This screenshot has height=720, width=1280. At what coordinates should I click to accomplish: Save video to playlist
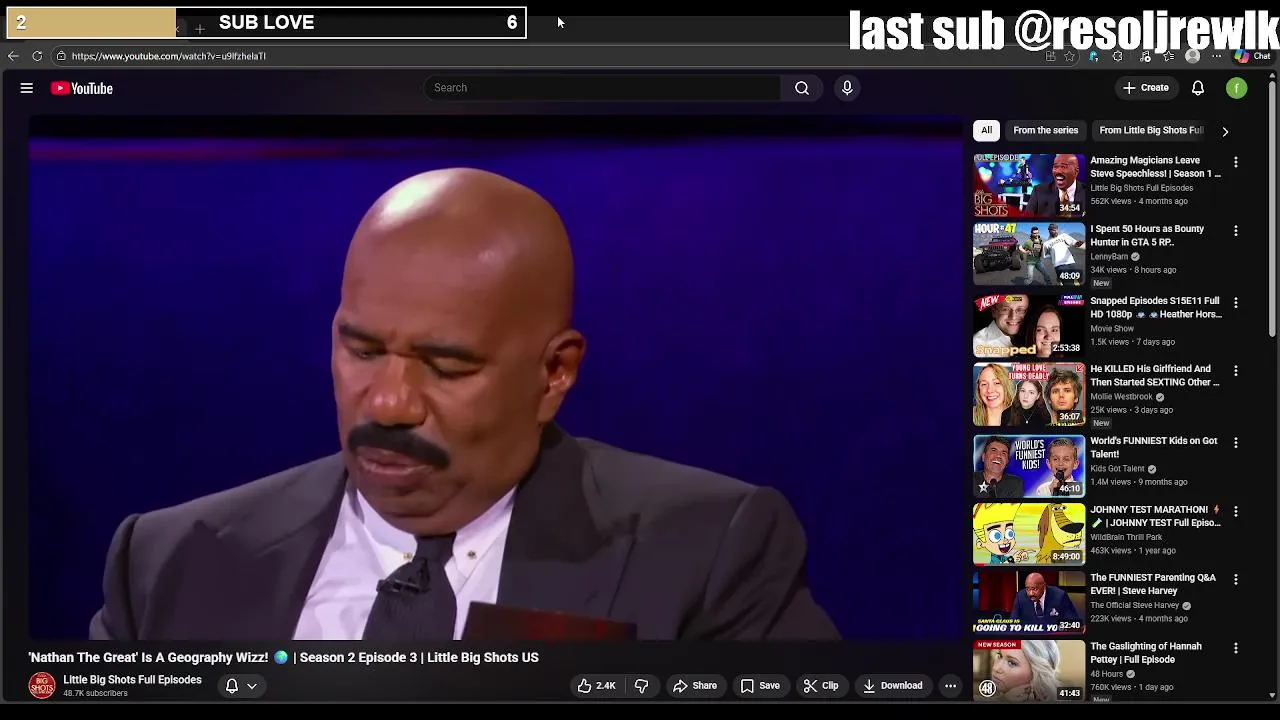tap(760, 685)
